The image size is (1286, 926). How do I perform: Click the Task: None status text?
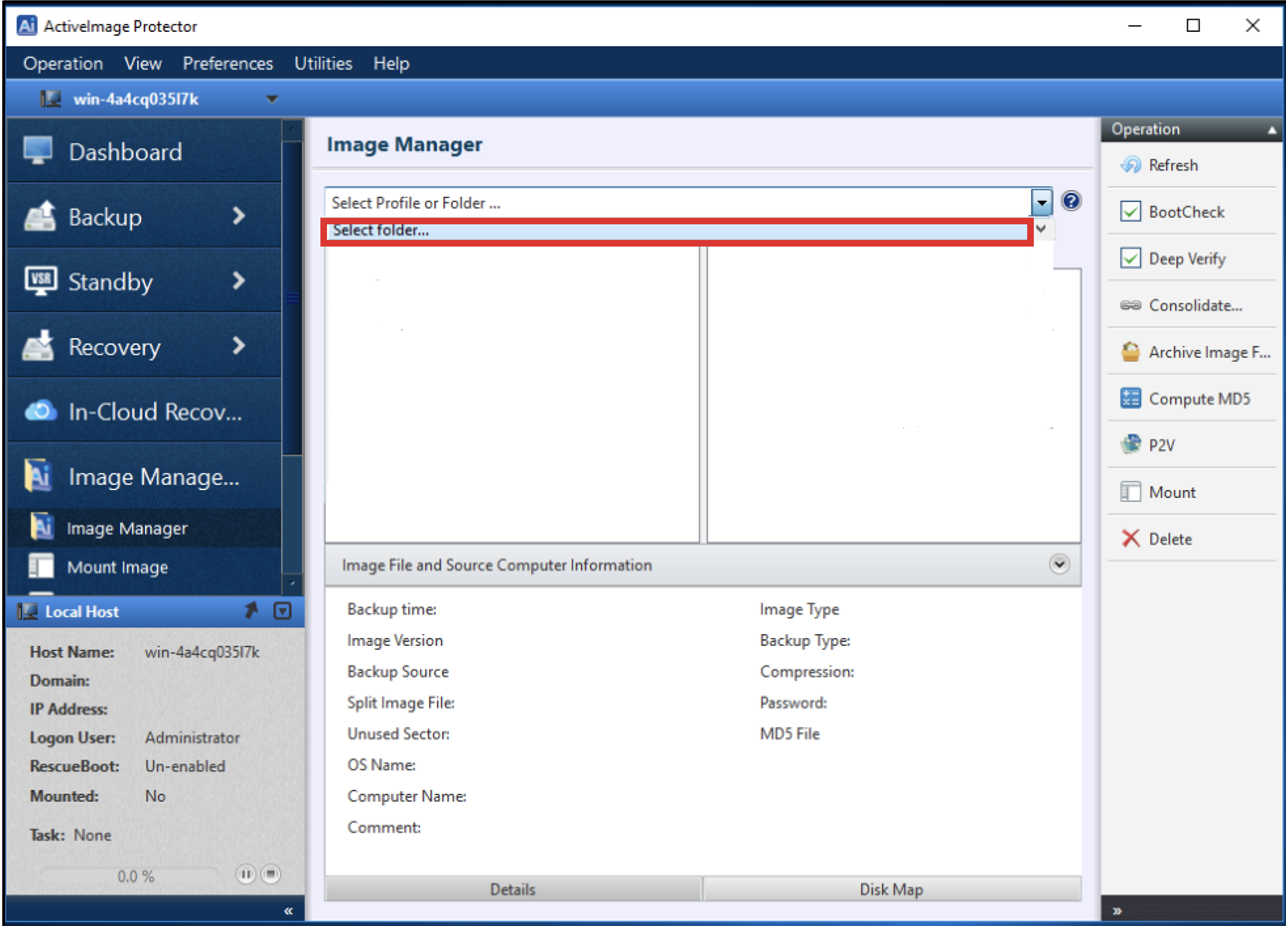71,835
